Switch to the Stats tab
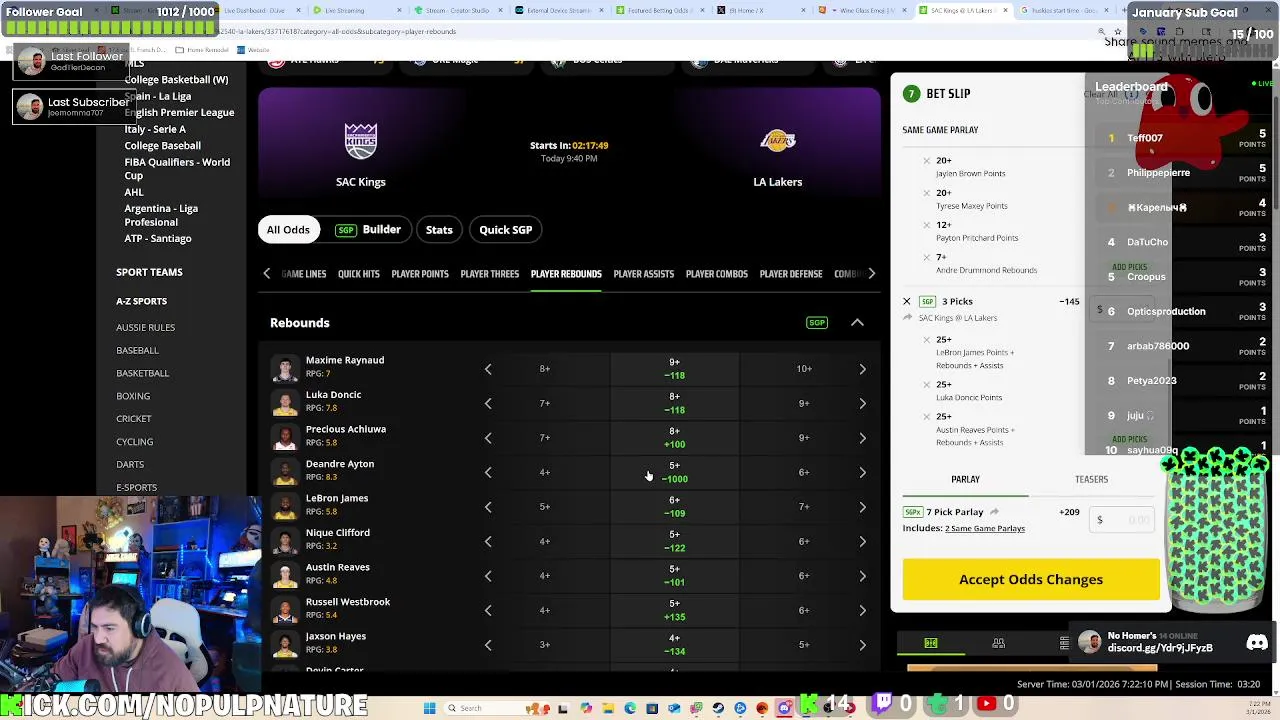Screen dimensions: 1280x720 (439, 230)
